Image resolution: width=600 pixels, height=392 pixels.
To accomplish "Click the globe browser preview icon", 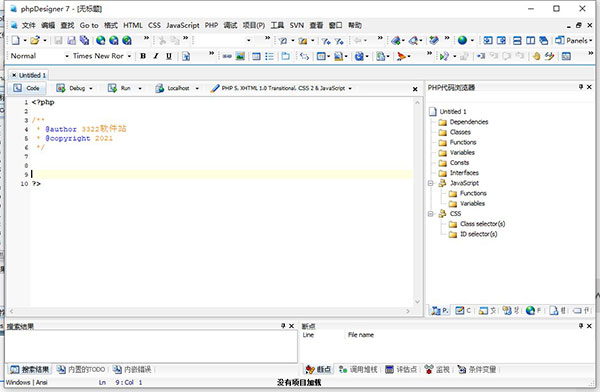I will (x=462, y=40).
